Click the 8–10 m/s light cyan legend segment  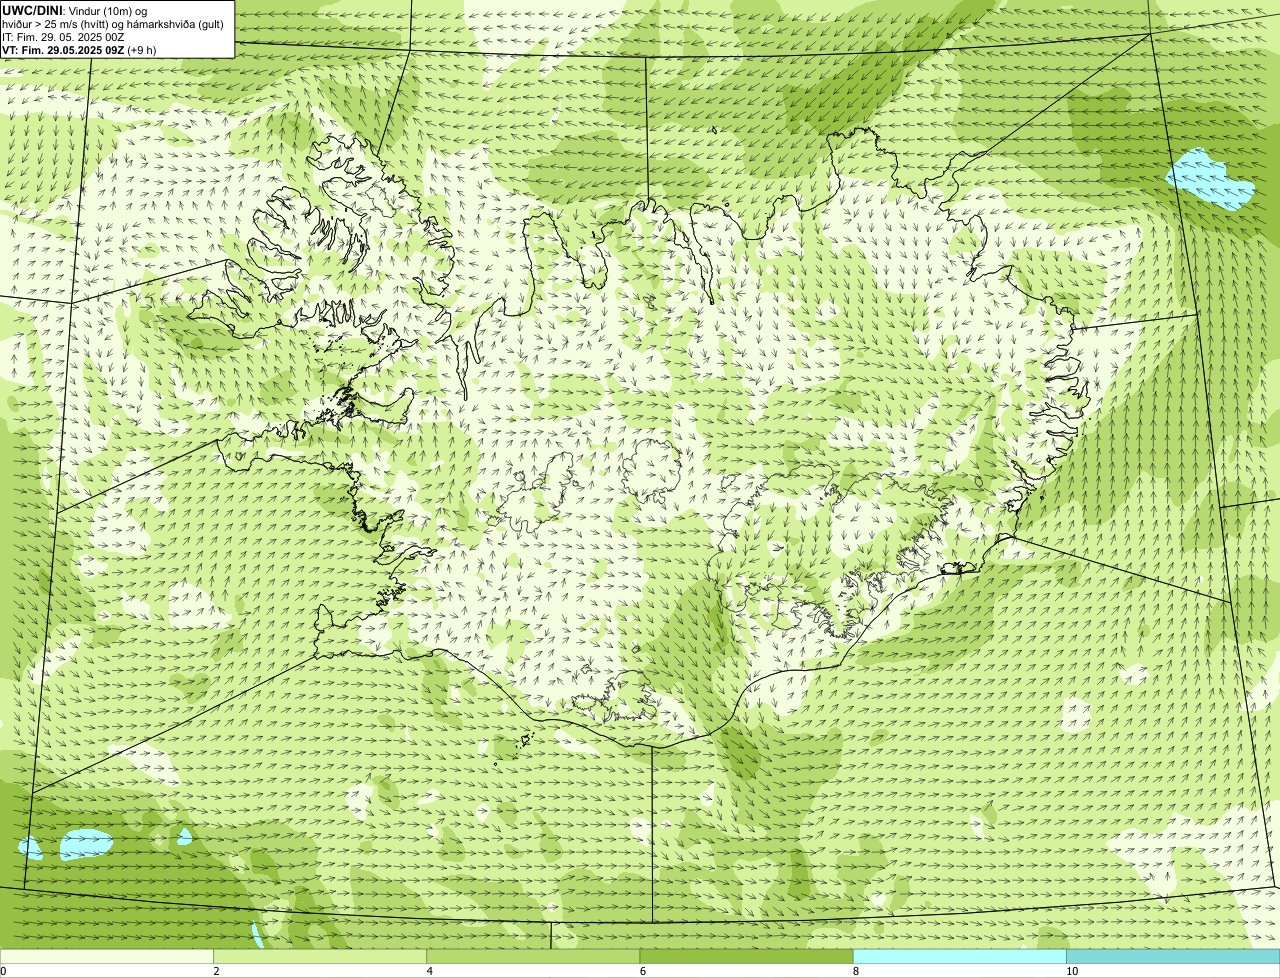[x=959, y=957]
